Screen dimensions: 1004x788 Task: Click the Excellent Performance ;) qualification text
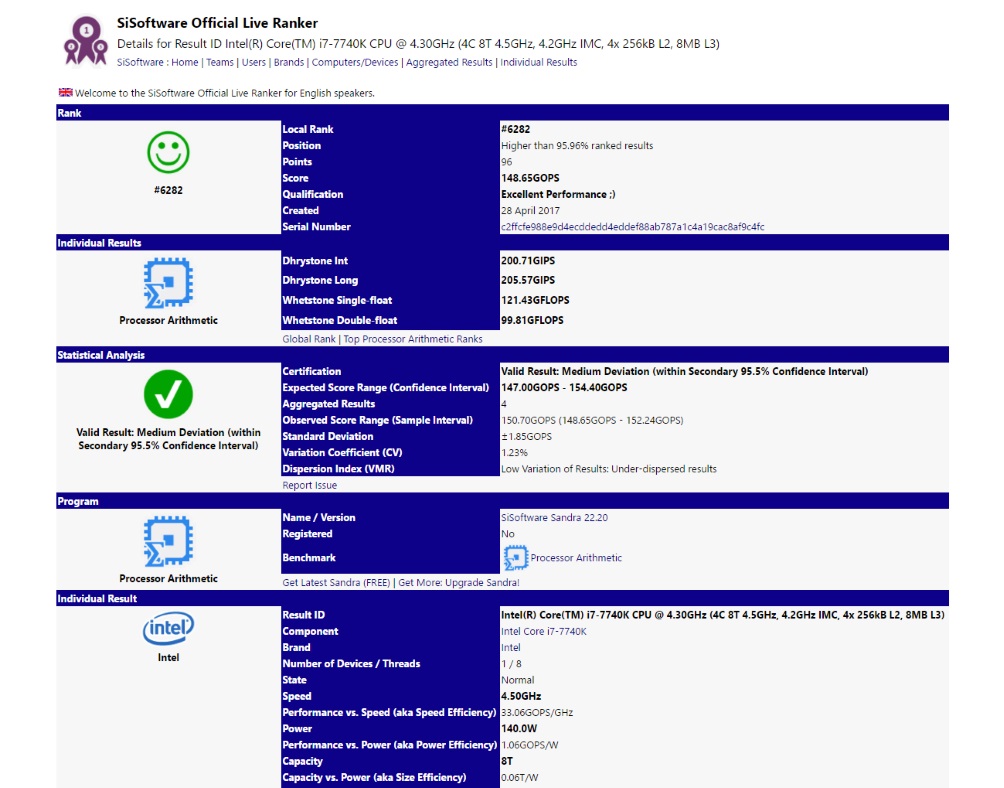(558, 194)
